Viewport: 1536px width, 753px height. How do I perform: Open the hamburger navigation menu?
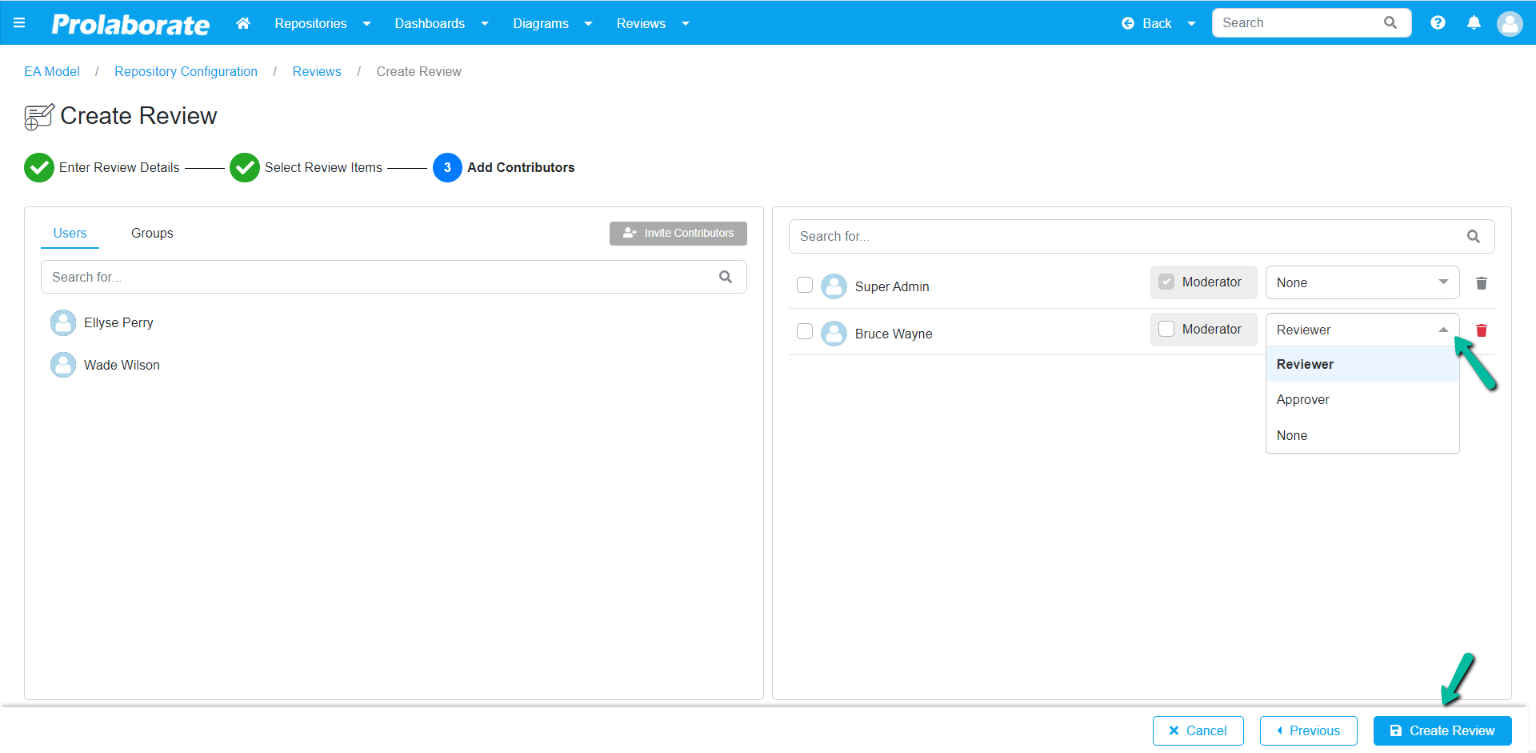coord(19,22)
